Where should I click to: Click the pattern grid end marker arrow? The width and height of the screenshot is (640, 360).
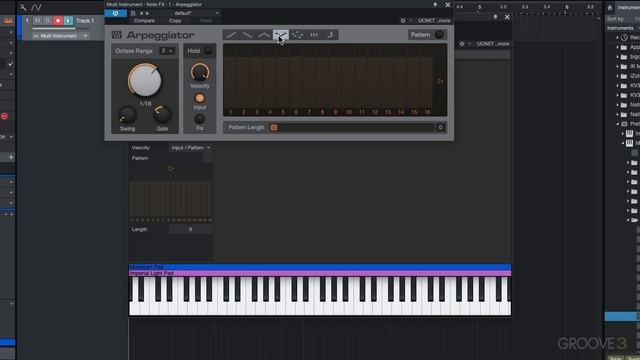(x=440, y=81)
